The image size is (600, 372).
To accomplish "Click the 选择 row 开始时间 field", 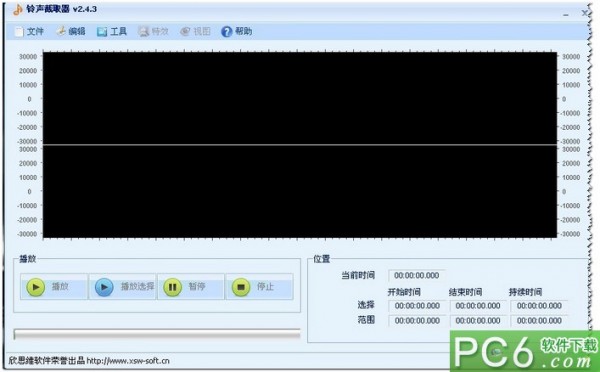I will 417,306.
